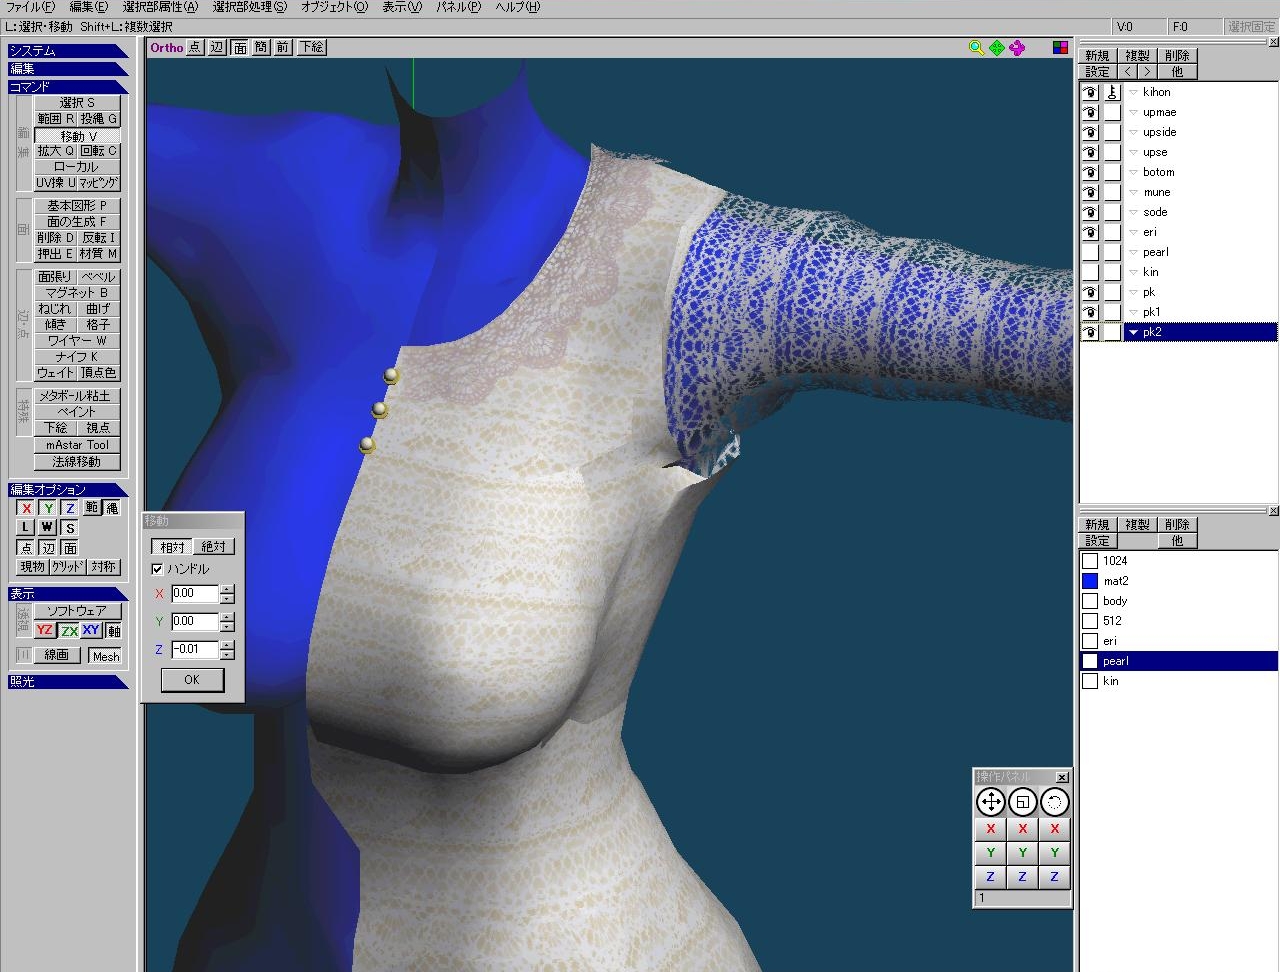Click the magenta rotate view icon
This screenshot has width=1280, height=972.
[1017, 48]
